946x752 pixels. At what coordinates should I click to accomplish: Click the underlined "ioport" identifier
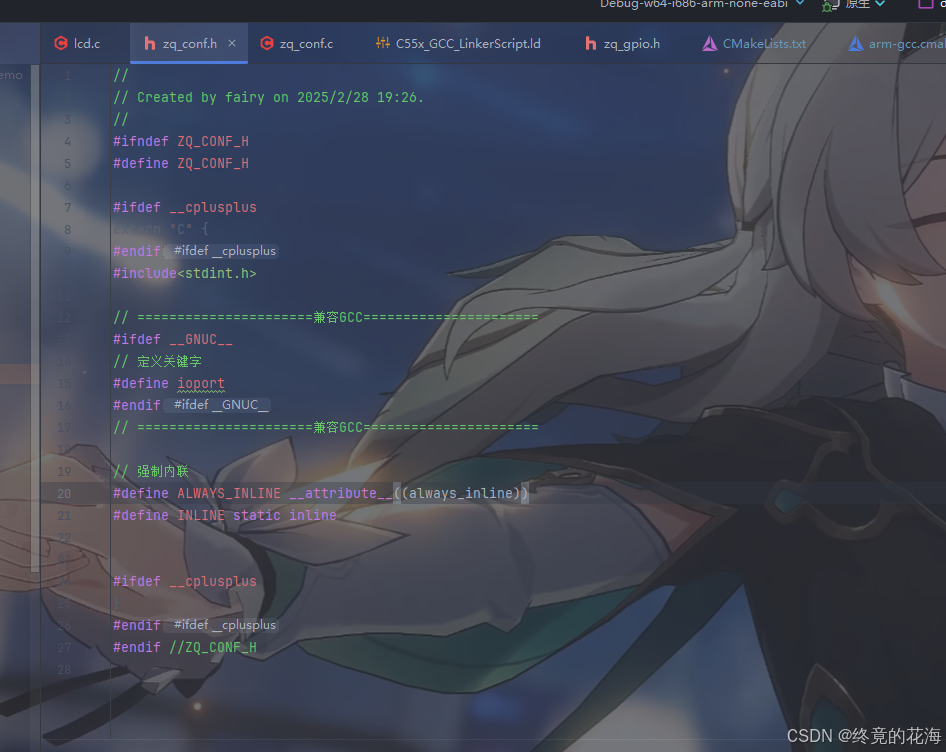click(x=201, y=383)
